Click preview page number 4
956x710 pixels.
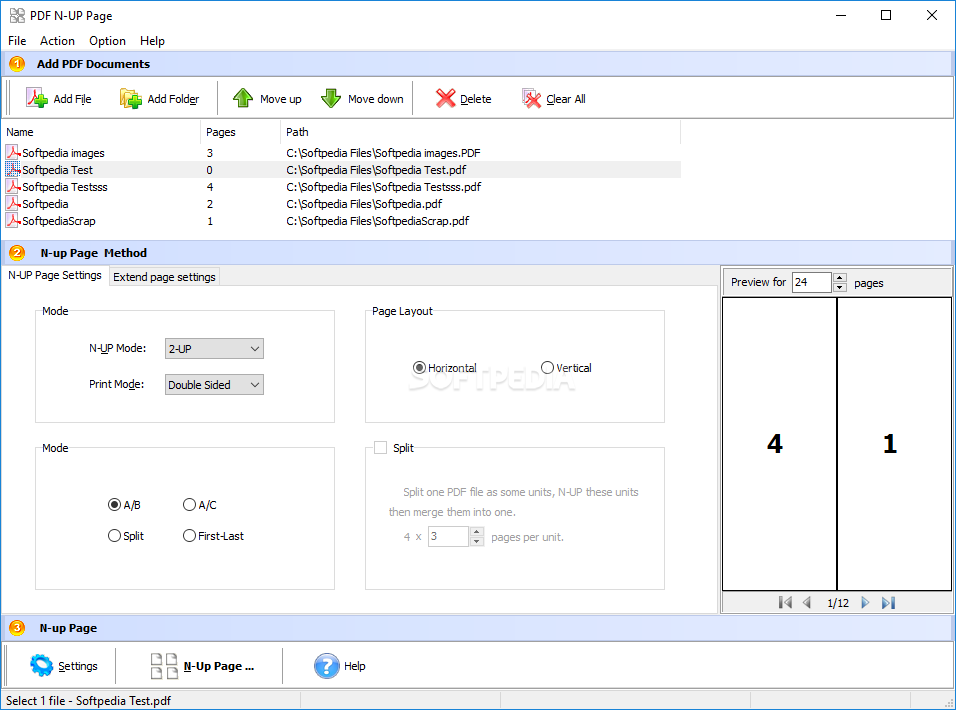point(775,443)
